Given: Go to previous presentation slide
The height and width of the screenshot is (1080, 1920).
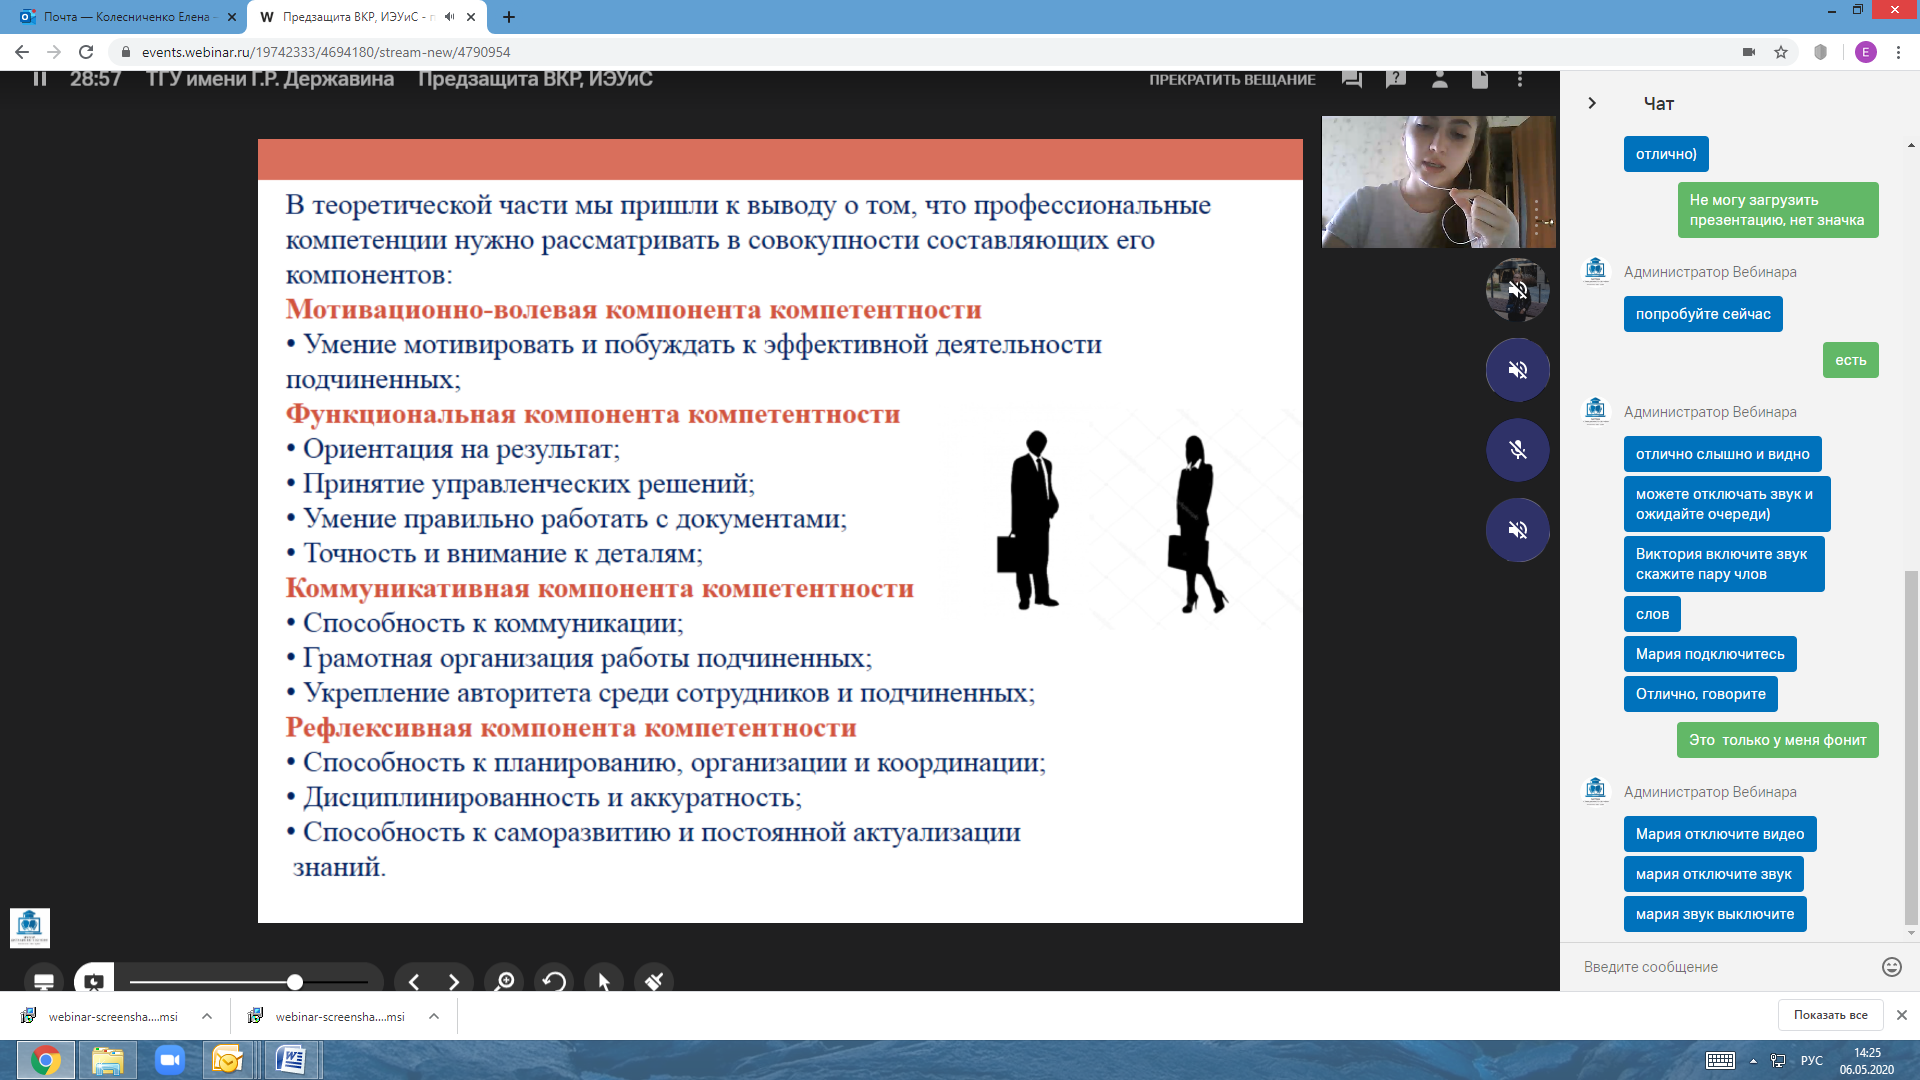Looking at the screenshot, I should 414,982.
